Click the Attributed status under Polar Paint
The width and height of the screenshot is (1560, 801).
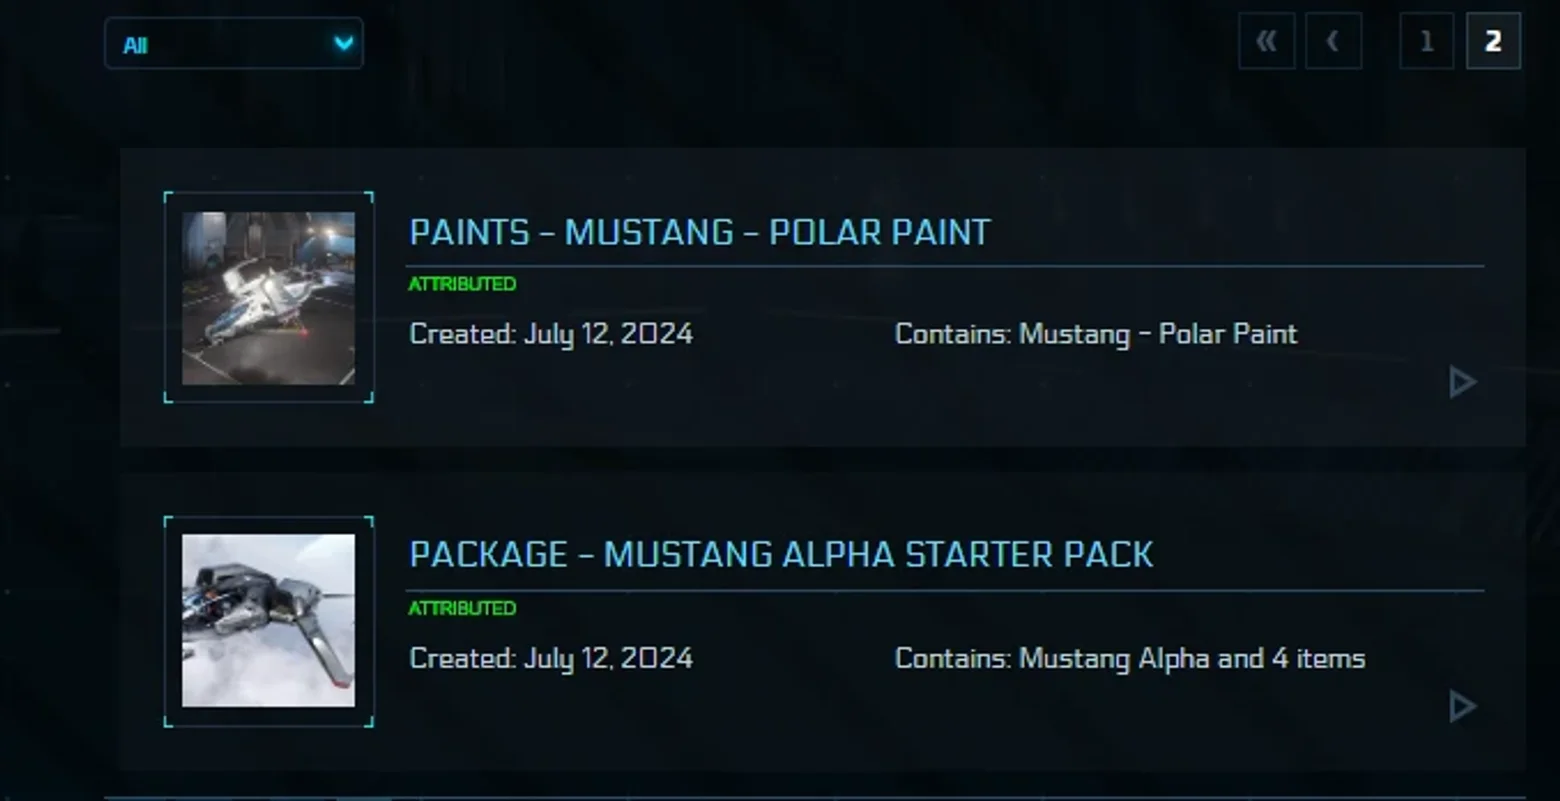(x=462, y=284)
